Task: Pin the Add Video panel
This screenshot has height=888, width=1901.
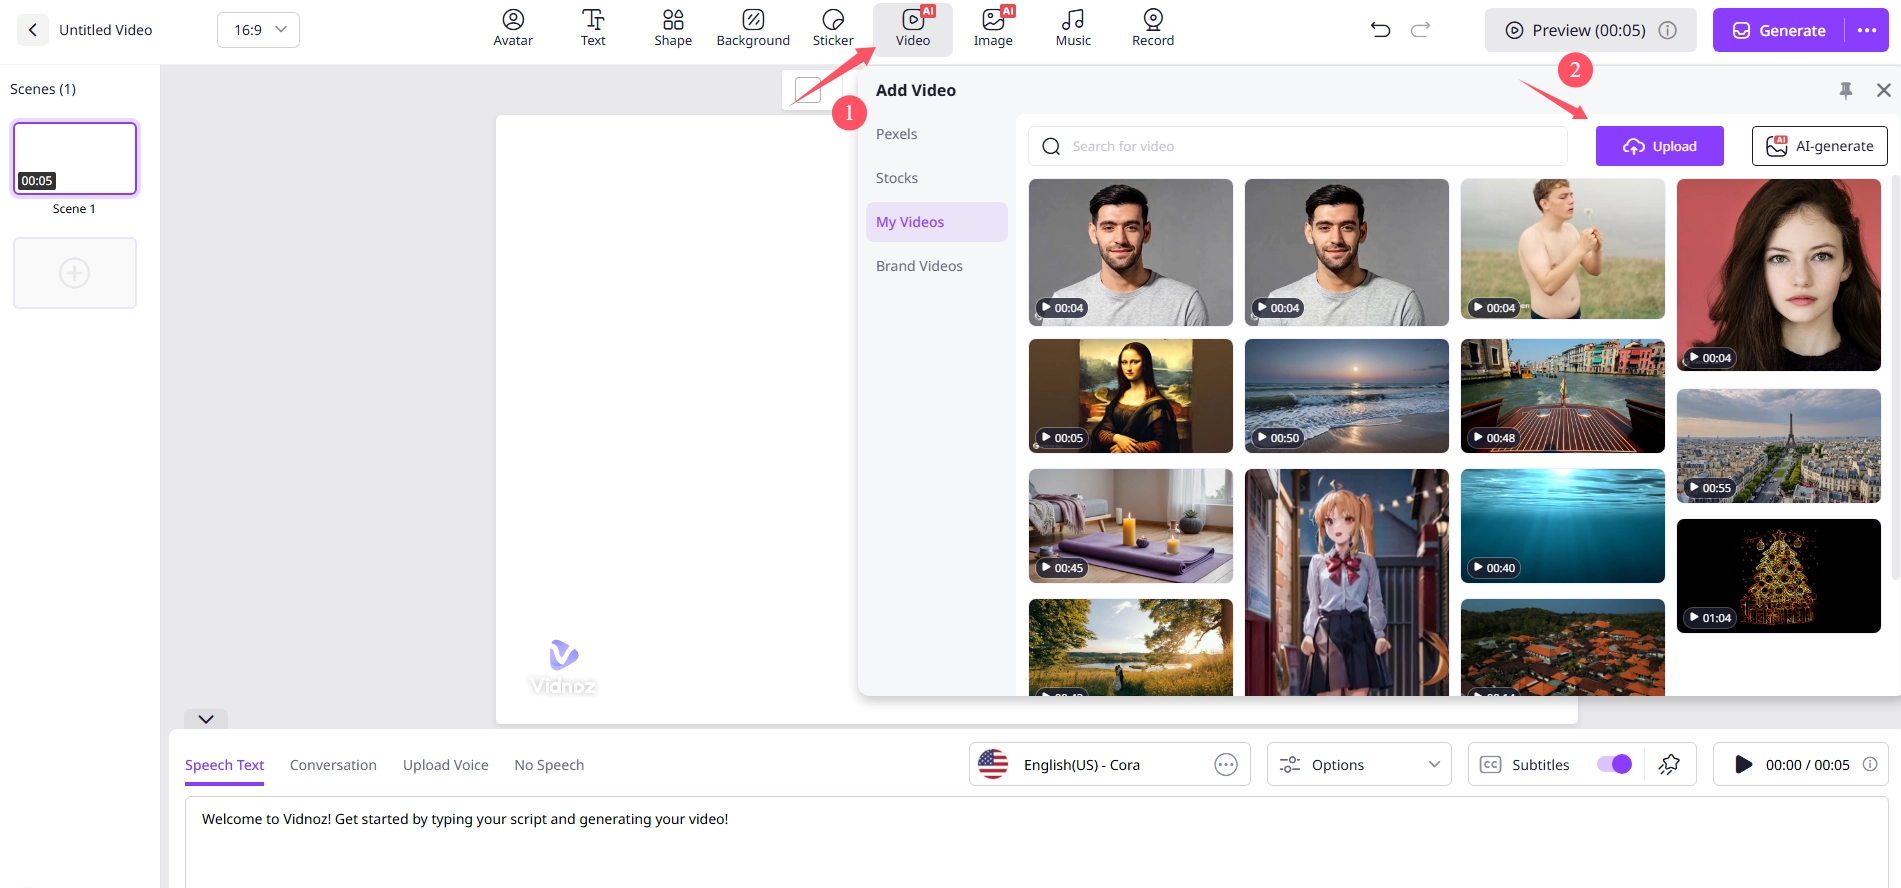Action: click(1846, 90)
